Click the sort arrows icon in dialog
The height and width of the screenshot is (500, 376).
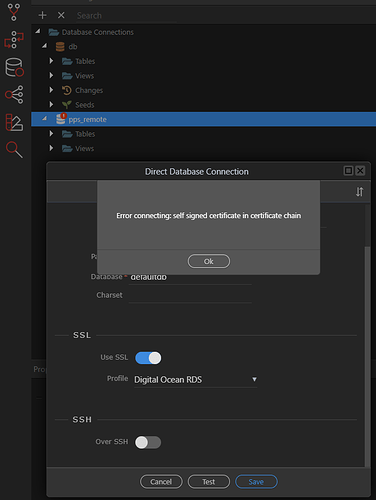tap(359, 192)
